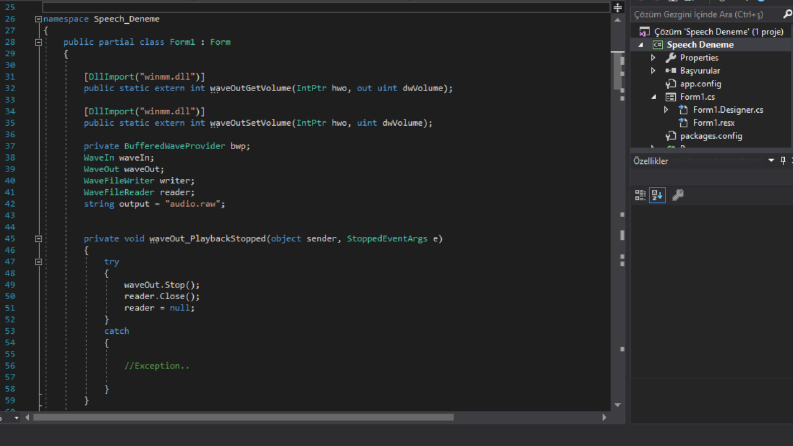Click the Çözüm Gezgini İçinde Ara search box
793x446 pixels.
[706, 14]
